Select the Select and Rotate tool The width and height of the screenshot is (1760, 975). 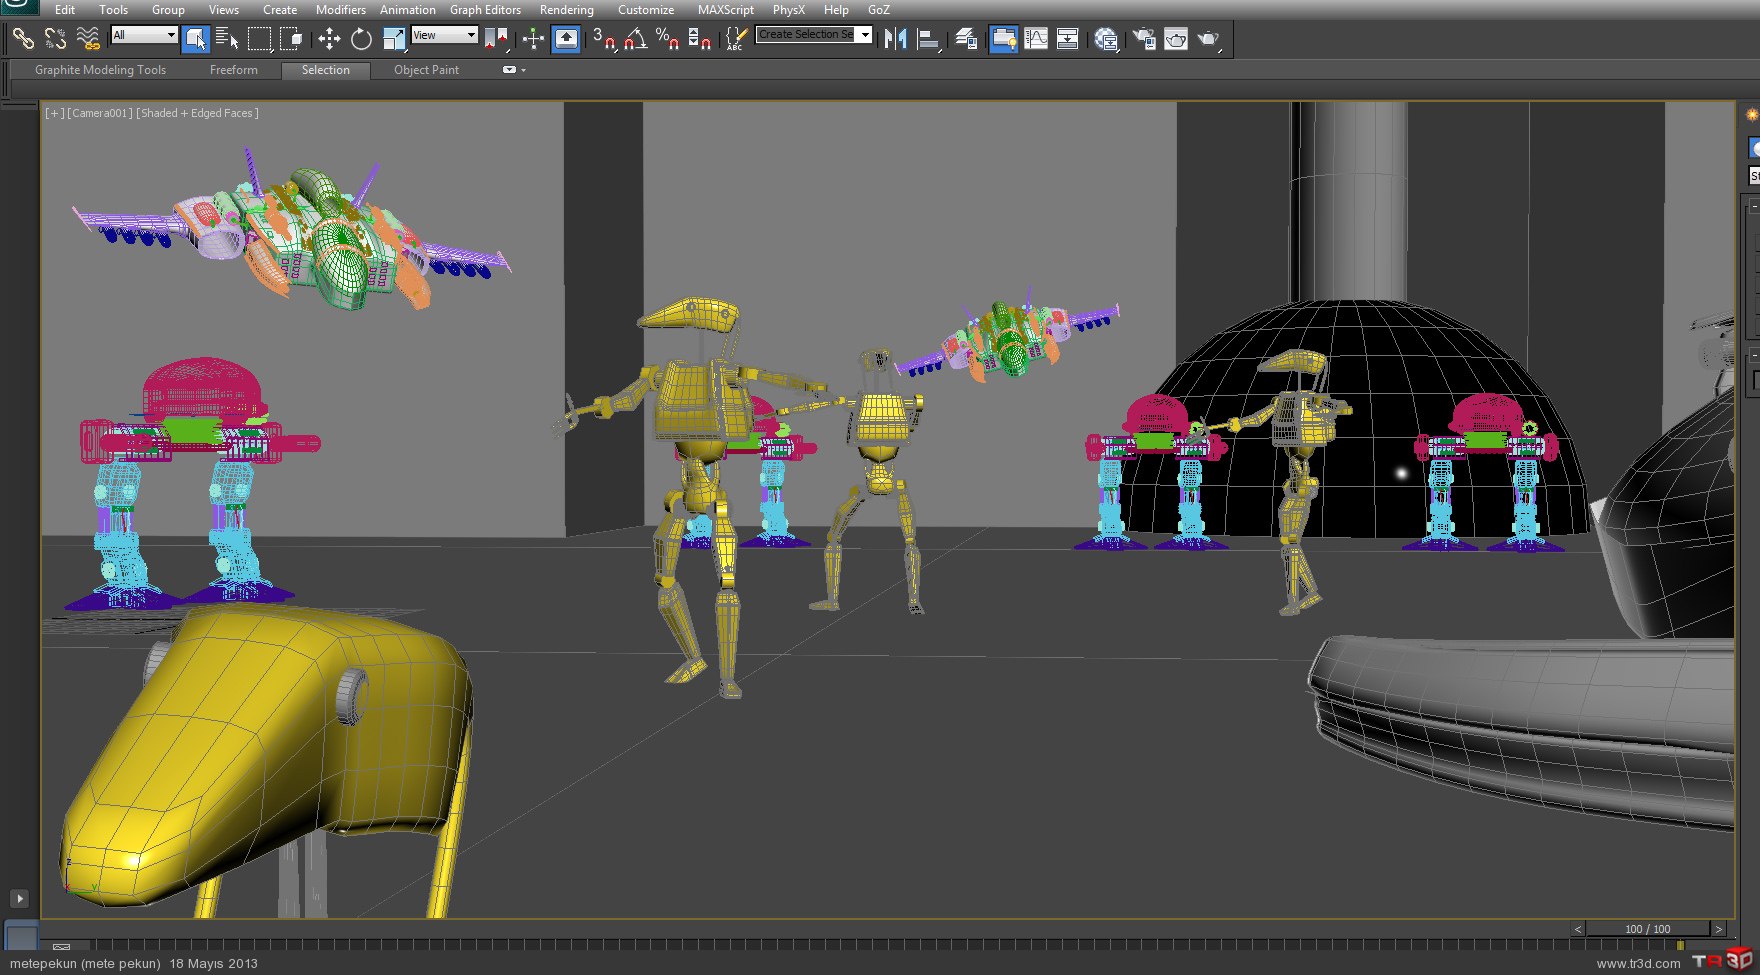[361, 39]
